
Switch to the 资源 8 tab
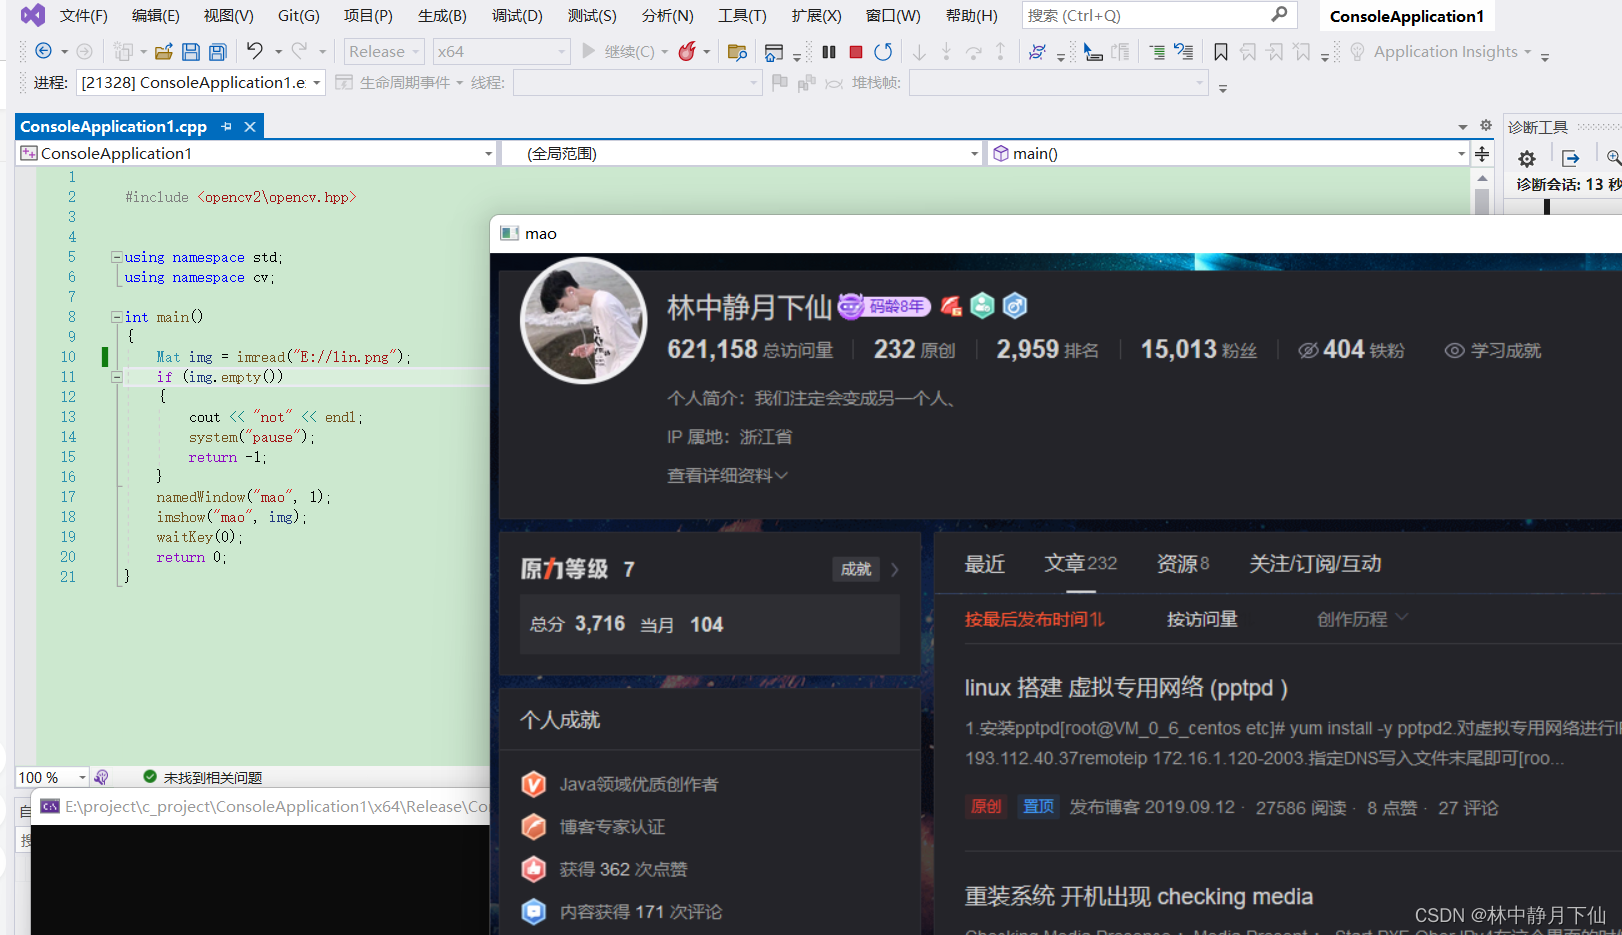[1182, 563]
